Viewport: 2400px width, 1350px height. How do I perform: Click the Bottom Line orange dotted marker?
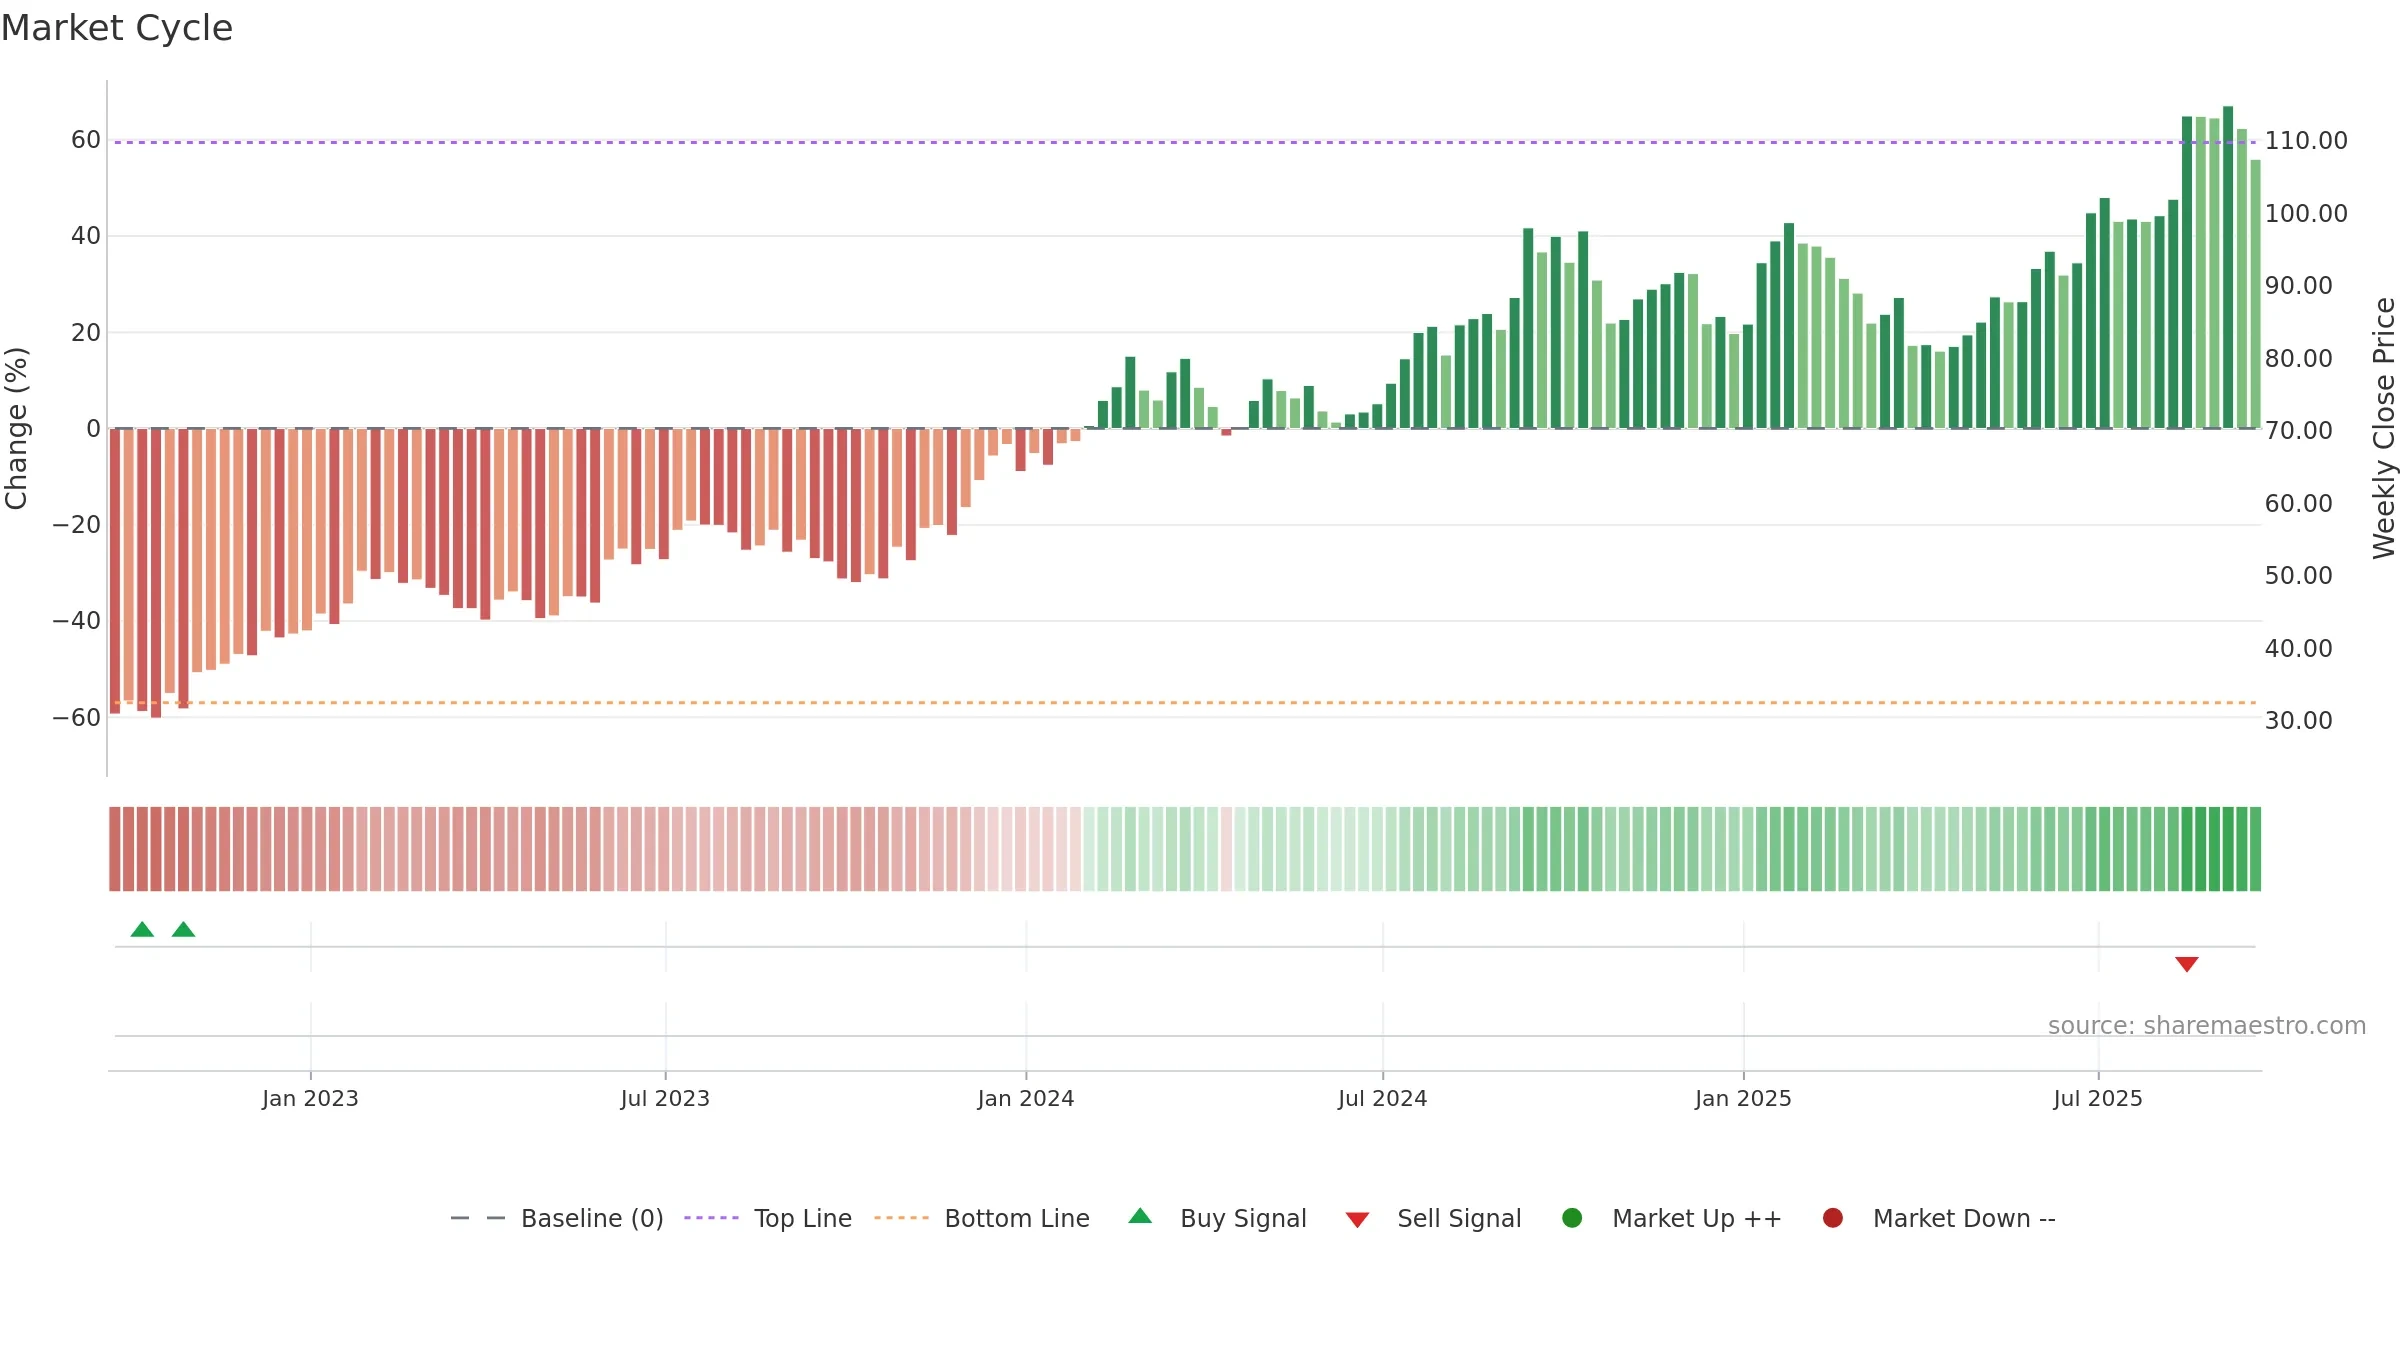901,1218
